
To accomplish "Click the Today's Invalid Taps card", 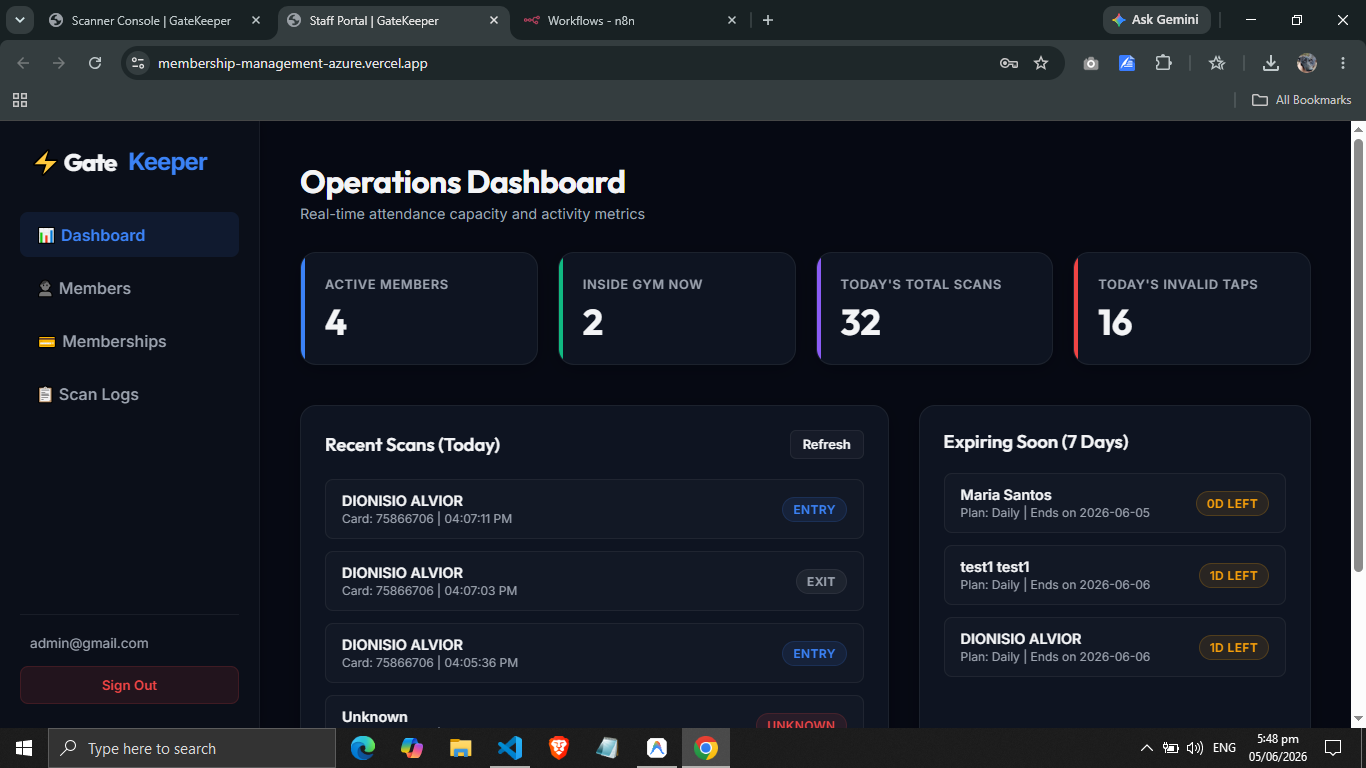I will point(1192,308).
